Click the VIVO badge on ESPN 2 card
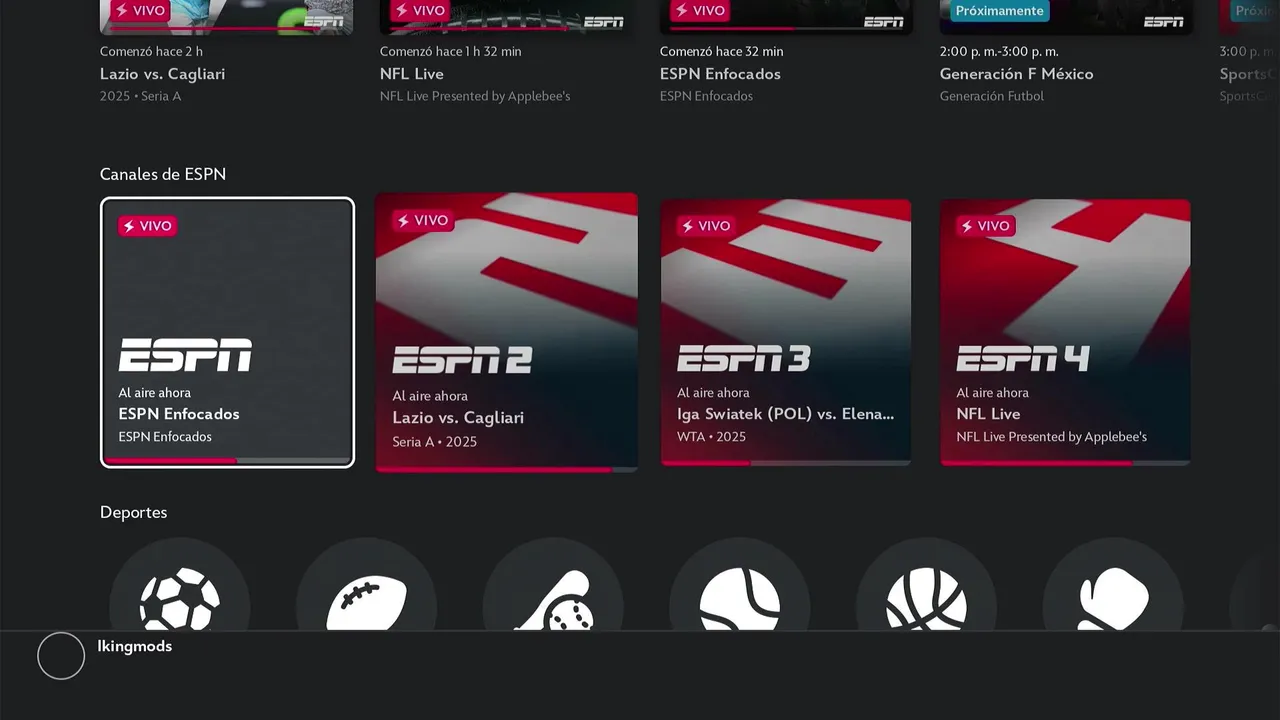The image size is (1280, 720). pyautogui.click(x=423, y=221)
